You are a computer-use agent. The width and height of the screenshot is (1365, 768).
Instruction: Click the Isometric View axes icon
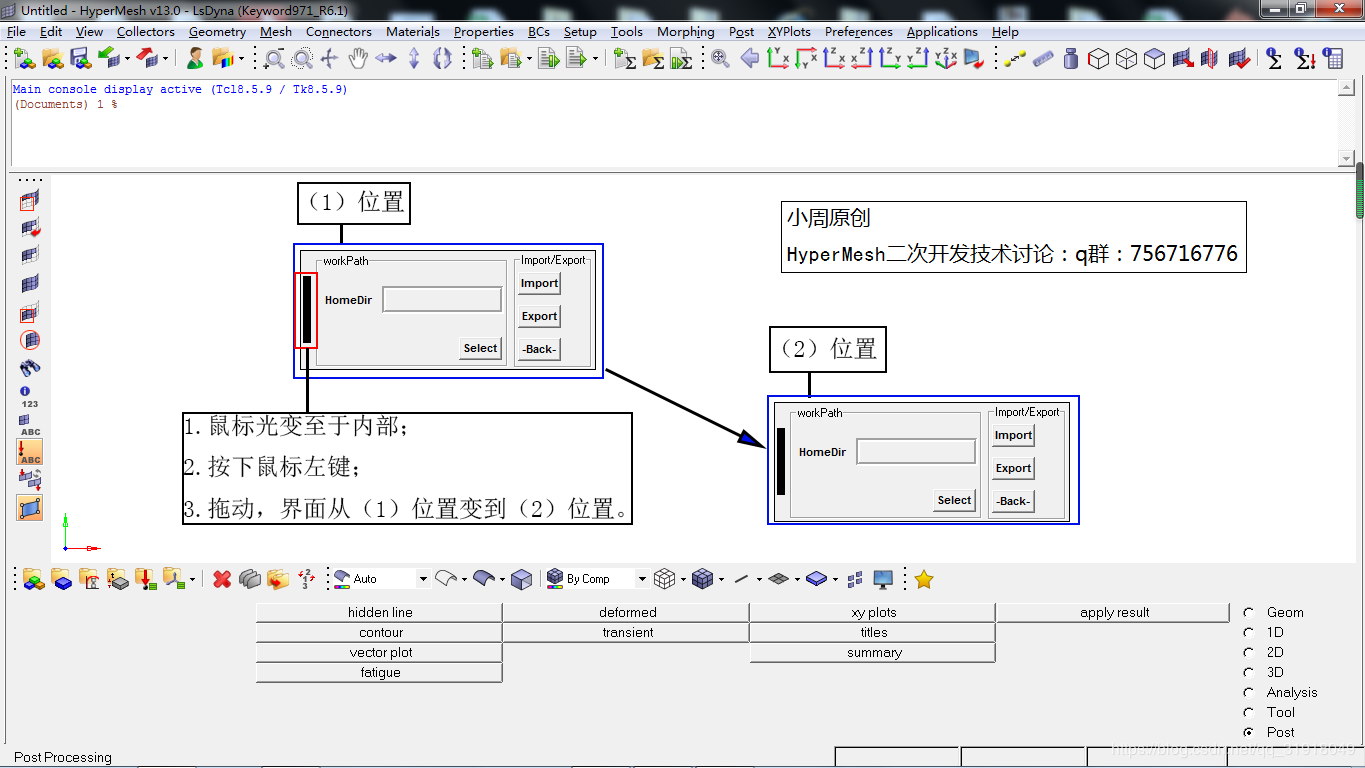pos(946,59)
